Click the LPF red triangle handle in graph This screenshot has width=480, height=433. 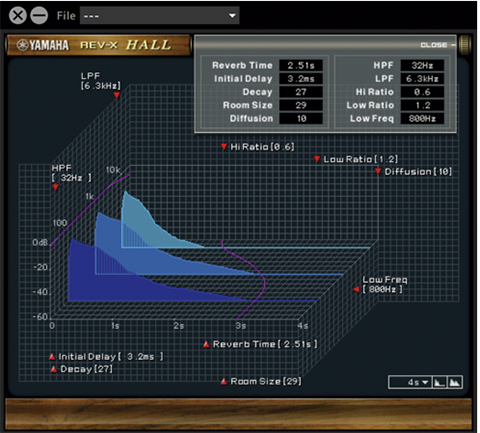coord(117,95)
